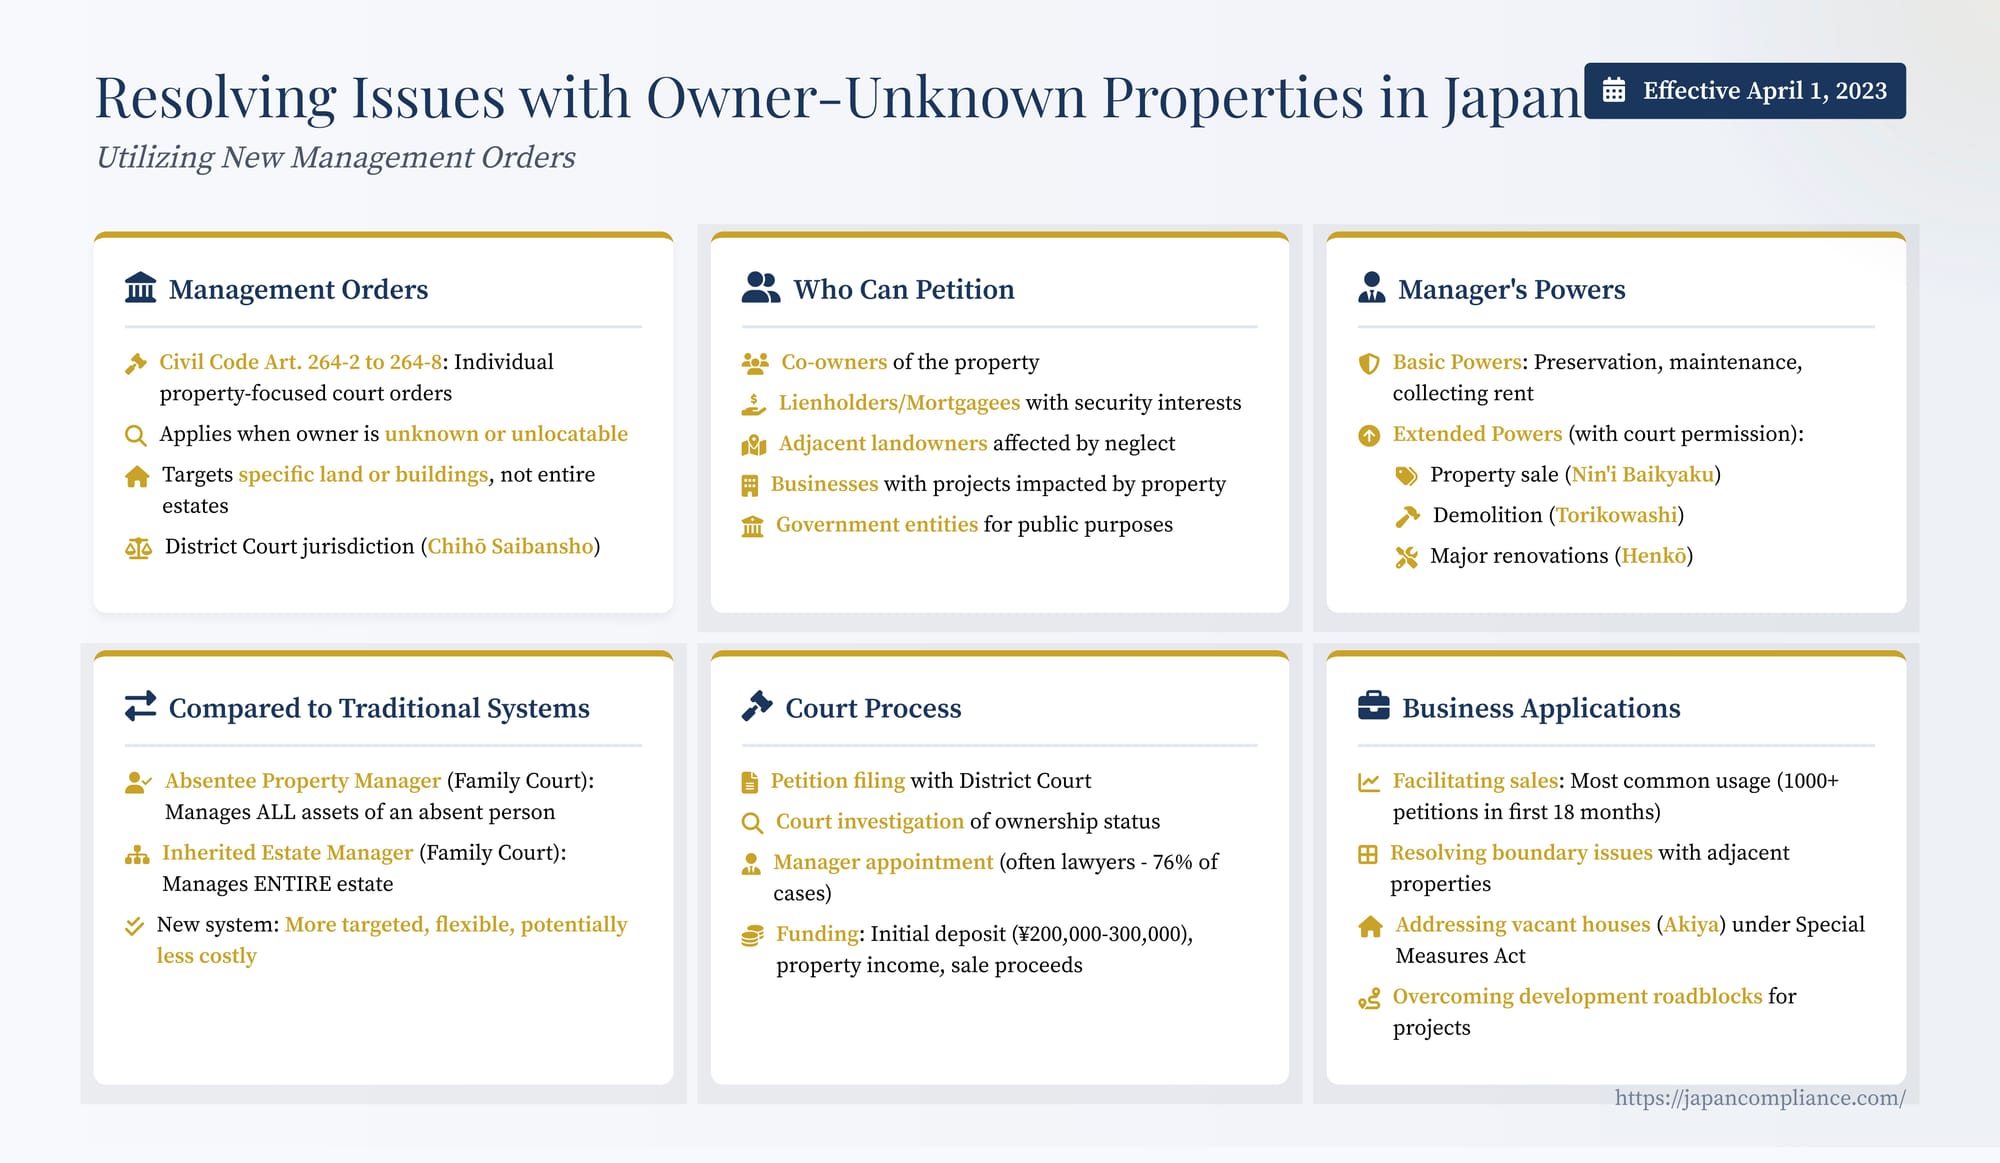Click the calendar icon in the Effective date badge
The width and height of the screenshot is (2000, 1163).
1614,90
